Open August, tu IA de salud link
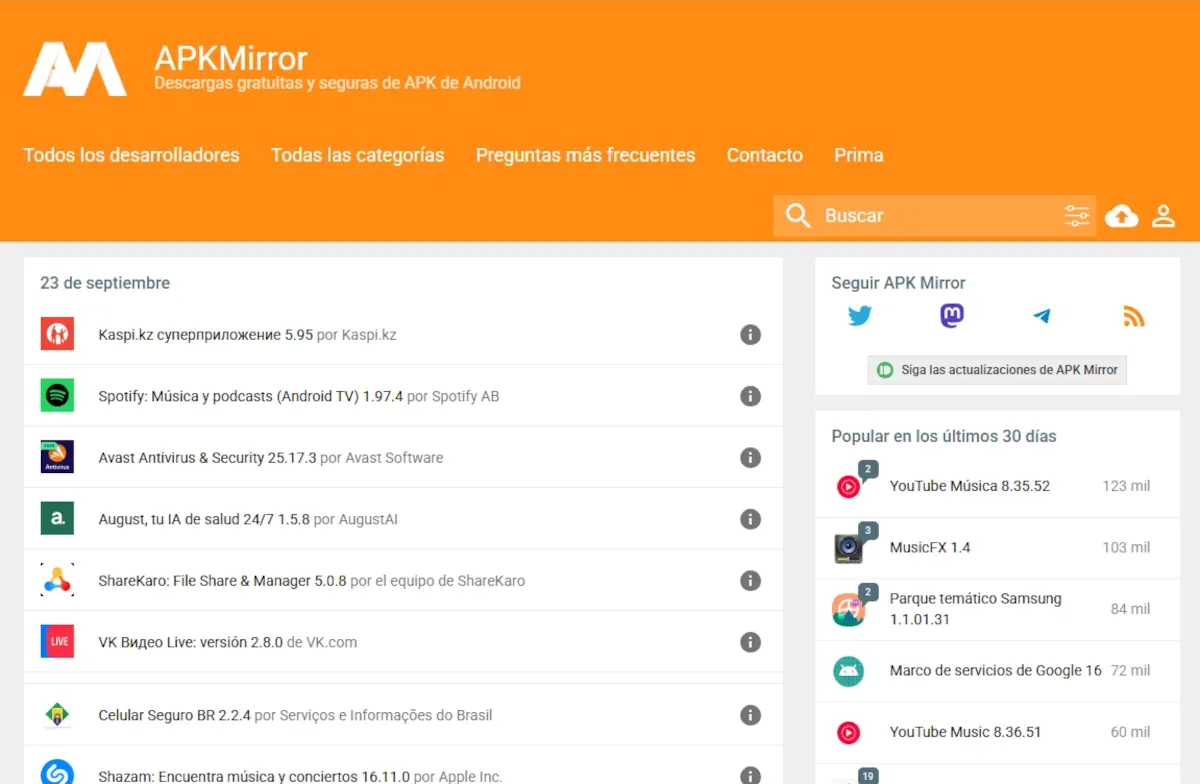The height and width of the screenshot is (784, 1200). [x=204, y=520]
